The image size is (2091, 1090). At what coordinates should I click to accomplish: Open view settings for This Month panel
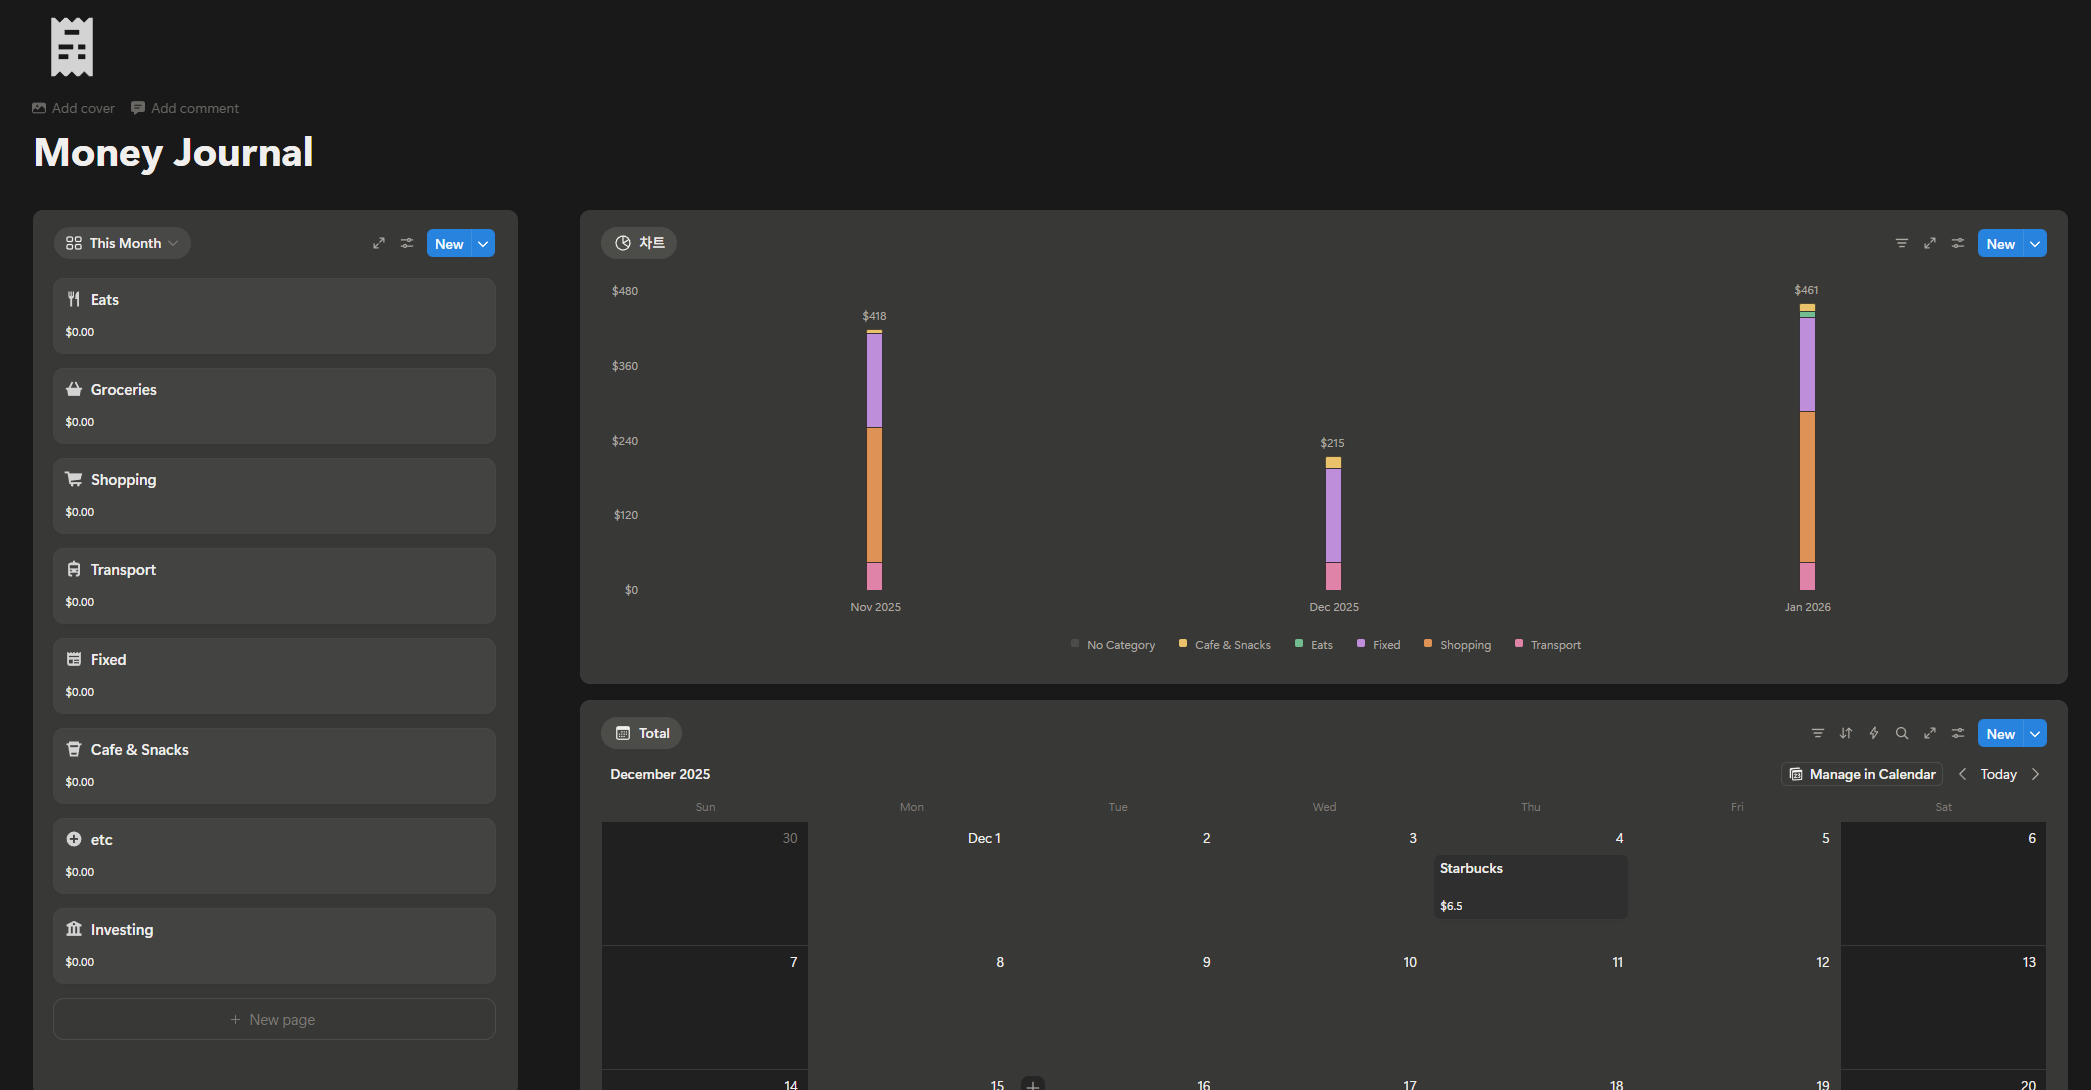point(407,243)
